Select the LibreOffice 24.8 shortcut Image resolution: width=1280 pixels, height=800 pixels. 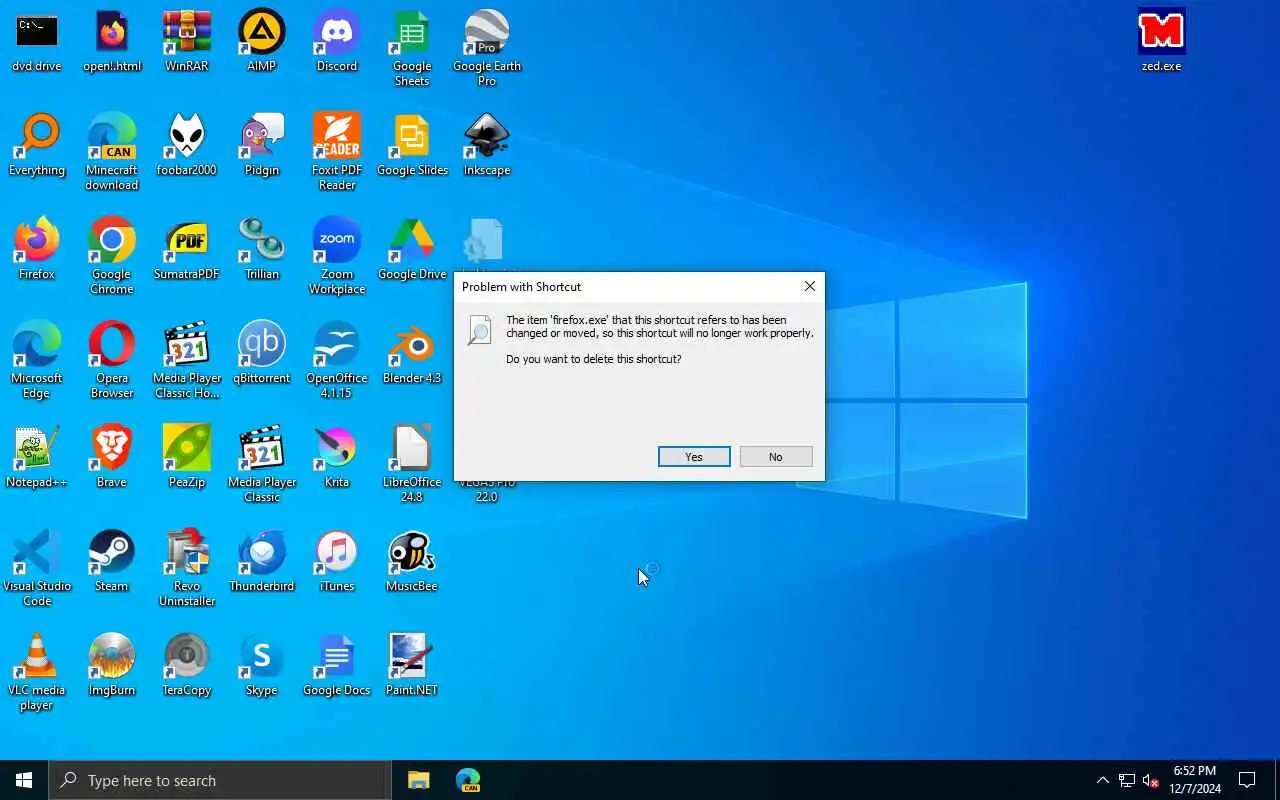pyautogui.click(x=412, y=464)
